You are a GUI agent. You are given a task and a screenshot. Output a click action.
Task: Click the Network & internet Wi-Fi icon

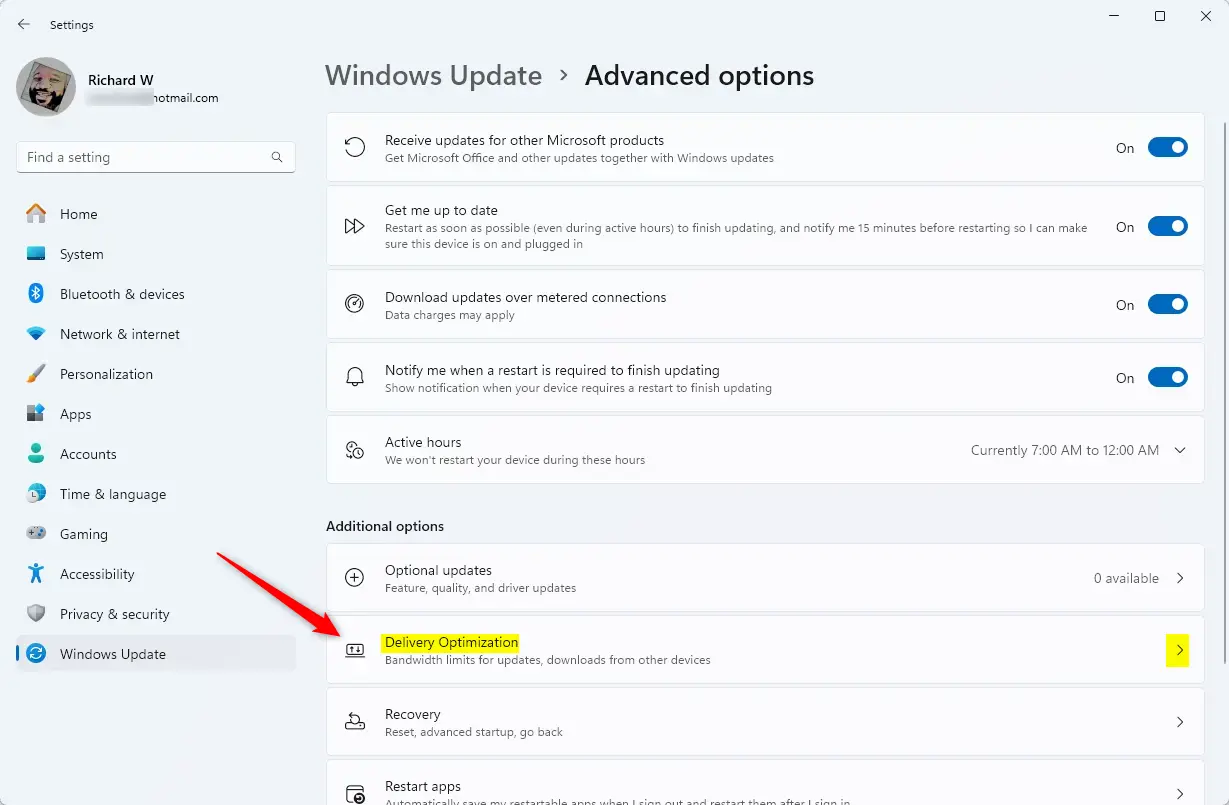(36, 334)
